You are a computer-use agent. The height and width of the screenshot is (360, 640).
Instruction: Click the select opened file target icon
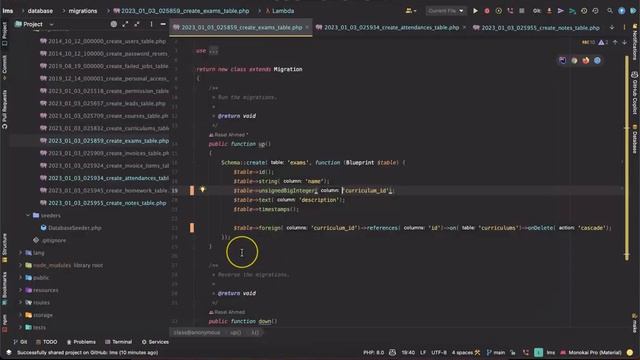coord(114,24)
